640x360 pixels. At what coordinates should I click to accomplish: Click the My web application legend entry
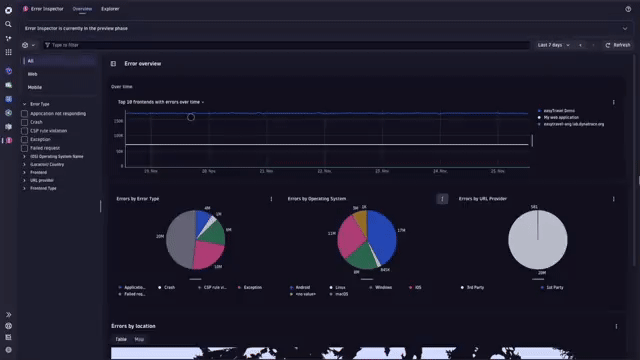[x=558, y=118]
